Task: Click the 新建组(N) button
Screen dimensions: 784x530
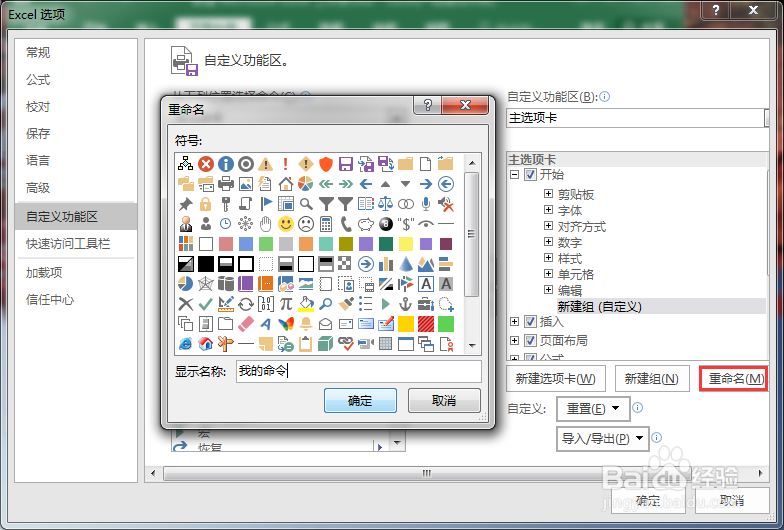Action: [652, 378]
